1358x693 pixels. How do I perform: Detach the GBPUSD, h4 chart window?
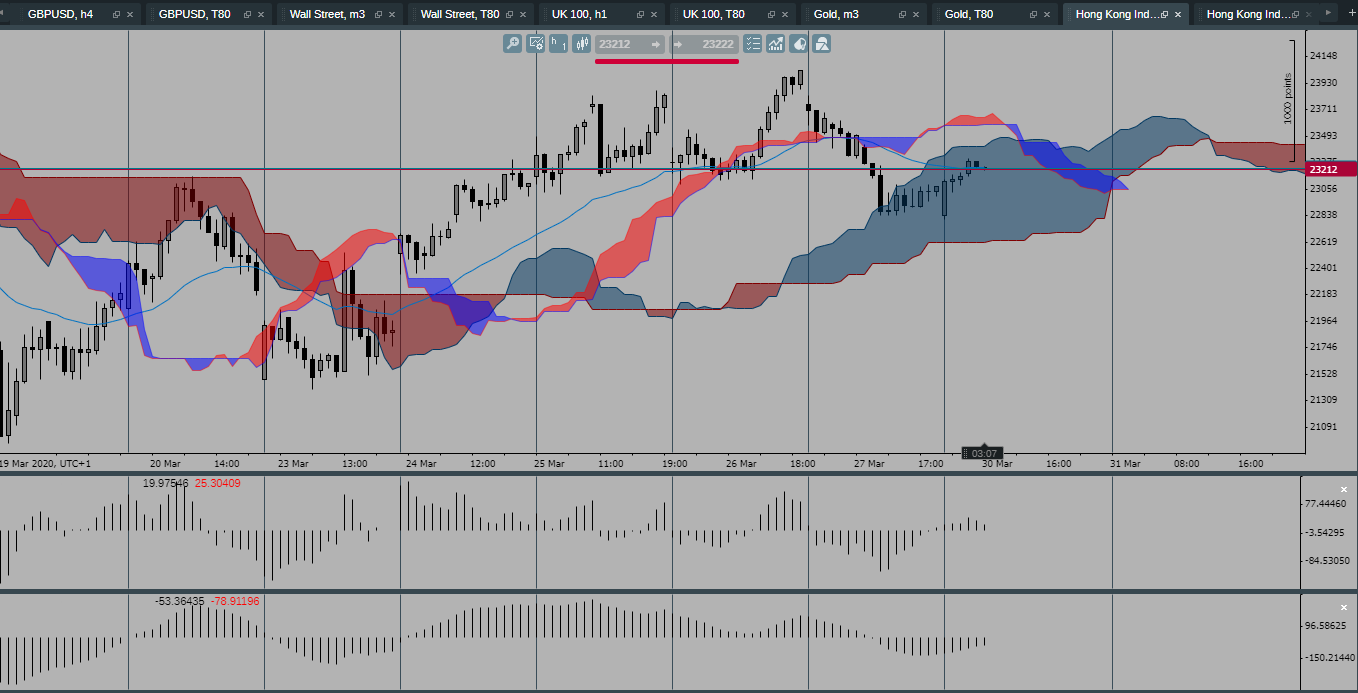coord(116,15)
